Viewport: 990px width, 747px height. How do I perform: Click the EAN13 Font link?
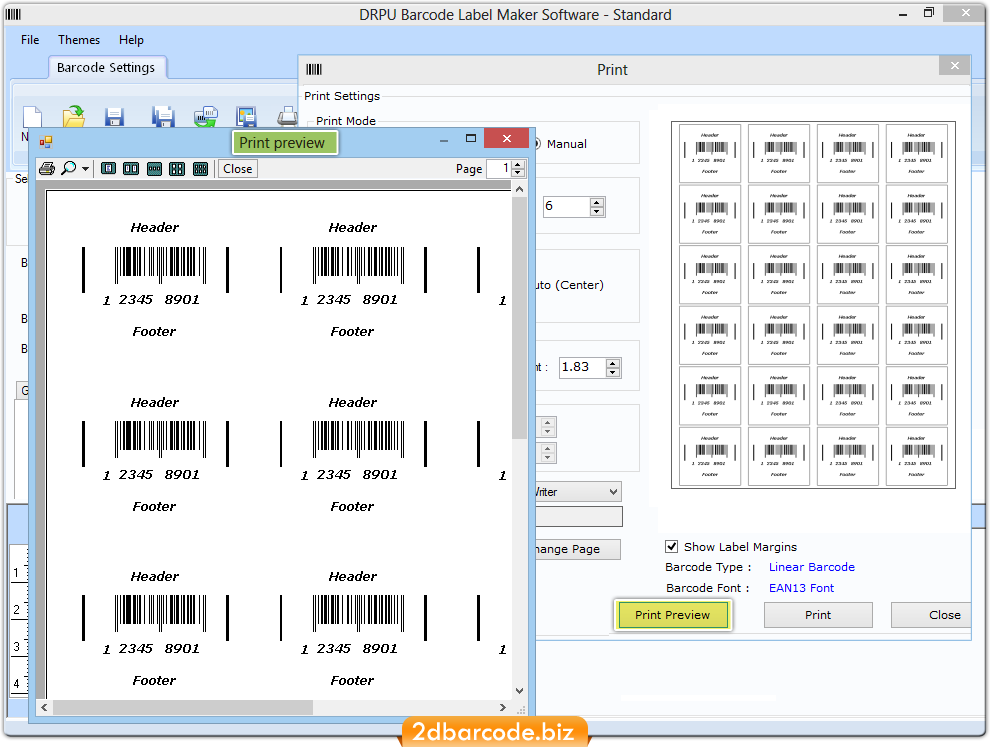click(x=801, y=588)
